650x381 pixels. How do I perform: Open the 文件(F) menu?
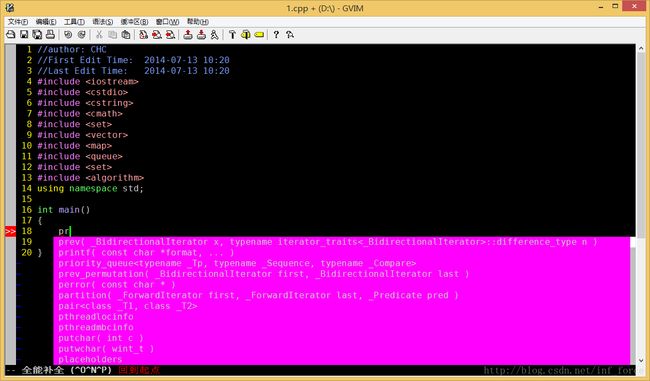click(18, 22)
